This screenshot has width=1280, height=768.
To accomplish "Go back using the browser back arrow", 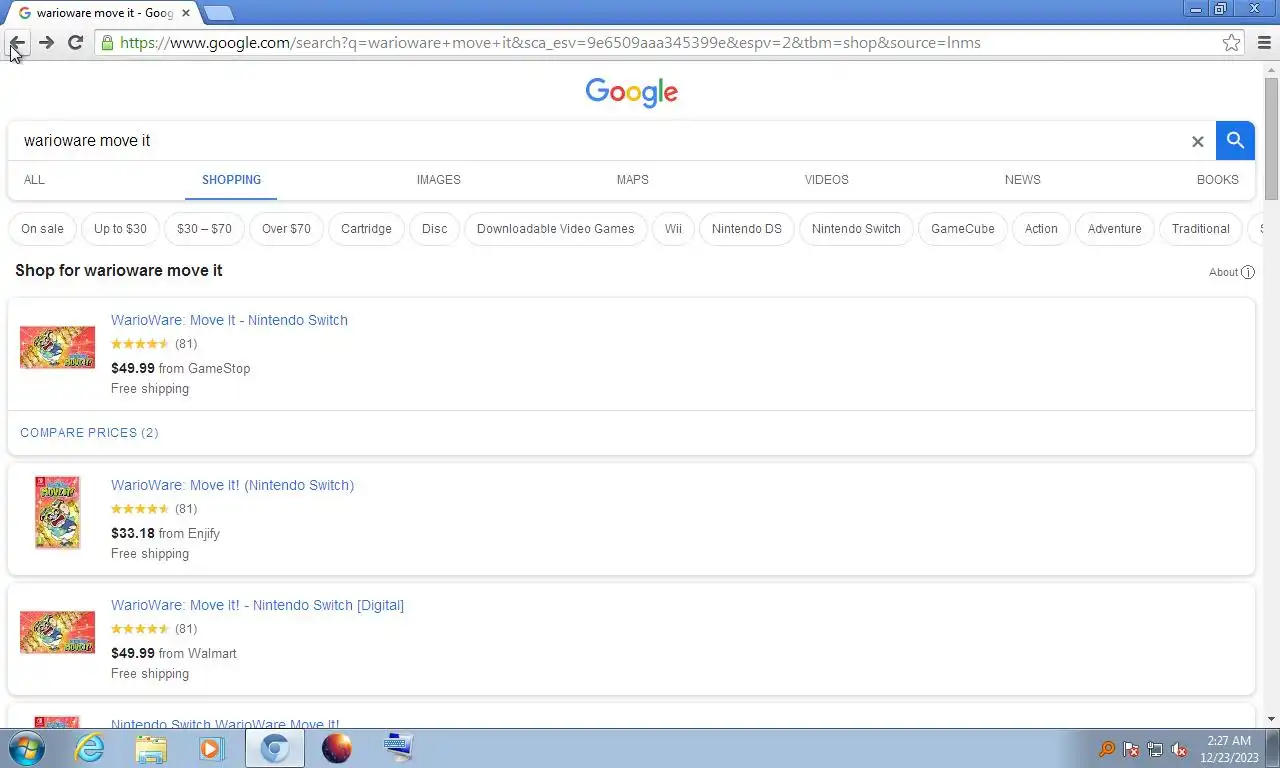I will point(17,42).
